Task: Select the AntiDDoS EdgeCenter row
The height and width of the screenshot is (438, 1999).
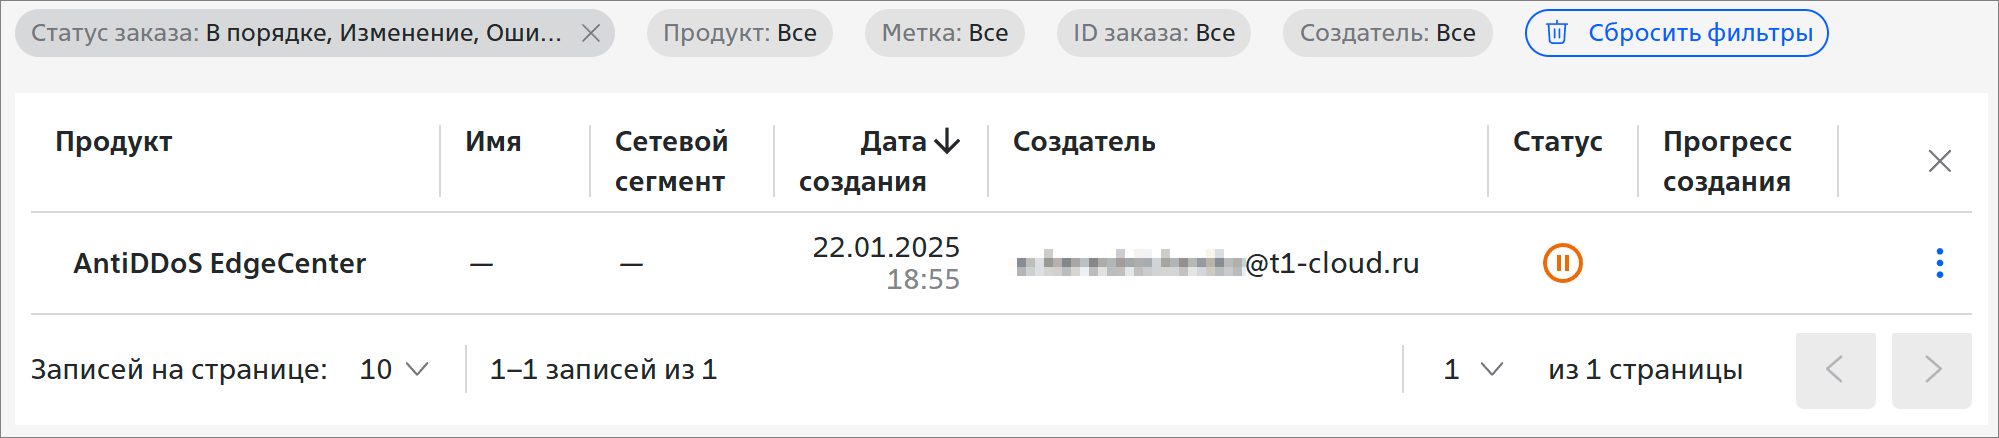Action: point(1000,263)
